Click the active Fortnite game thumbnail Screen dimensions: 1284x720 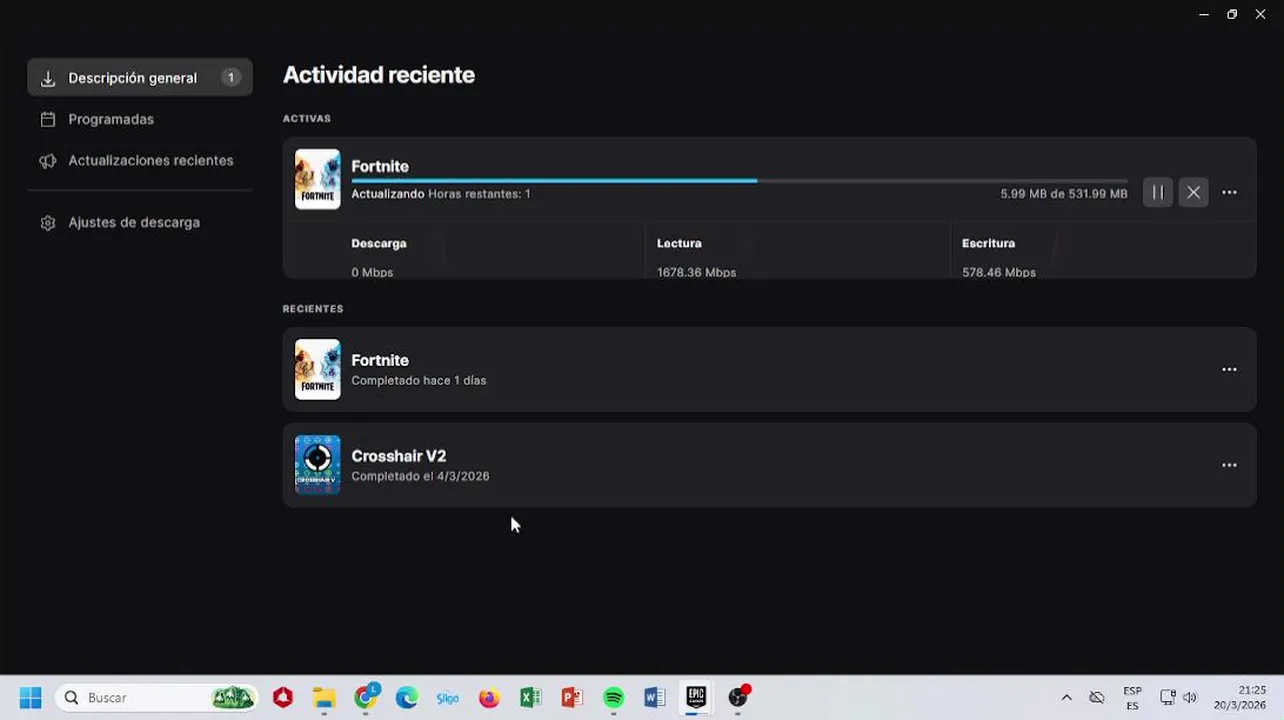317,179
